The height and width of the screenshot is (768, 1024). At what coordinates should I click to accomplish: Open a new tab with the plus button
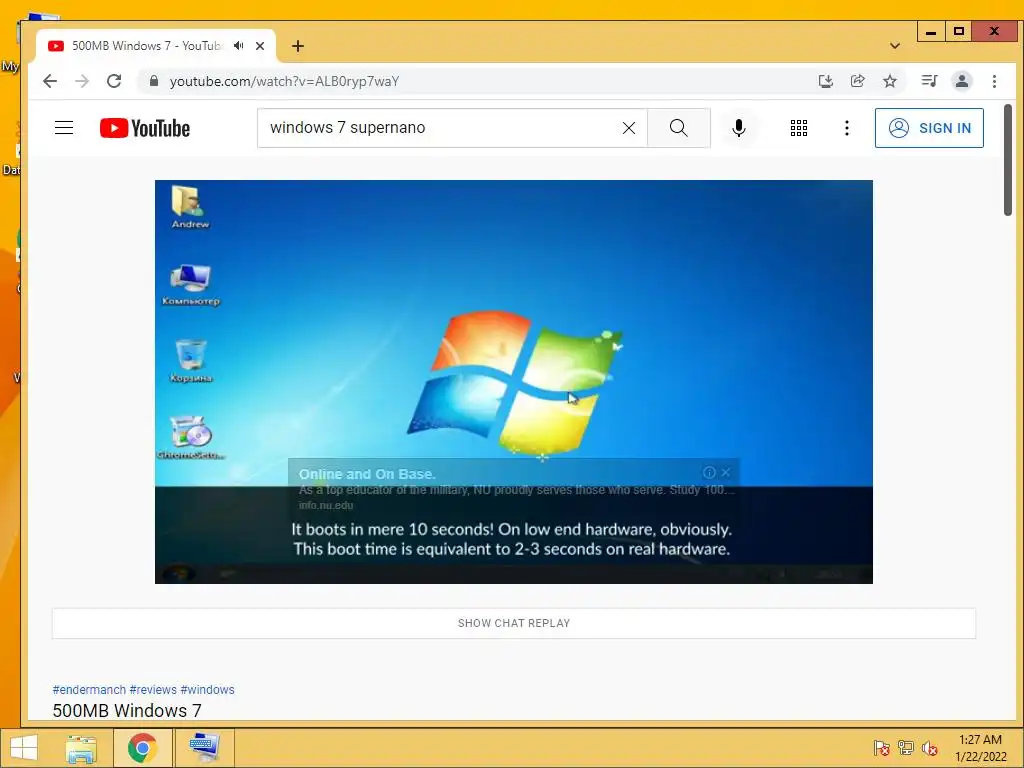pos(298,46)
